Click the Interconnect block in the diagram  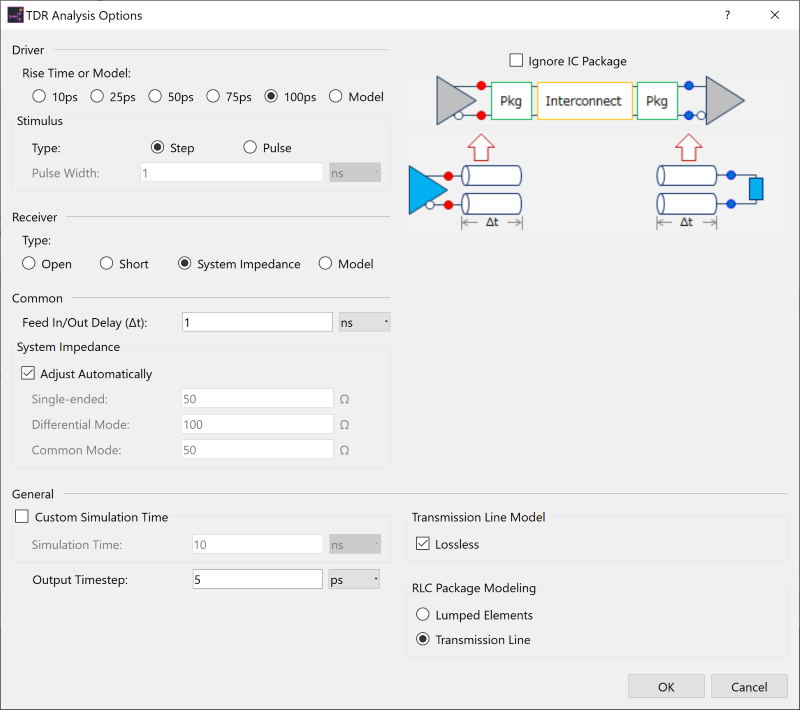584,100
